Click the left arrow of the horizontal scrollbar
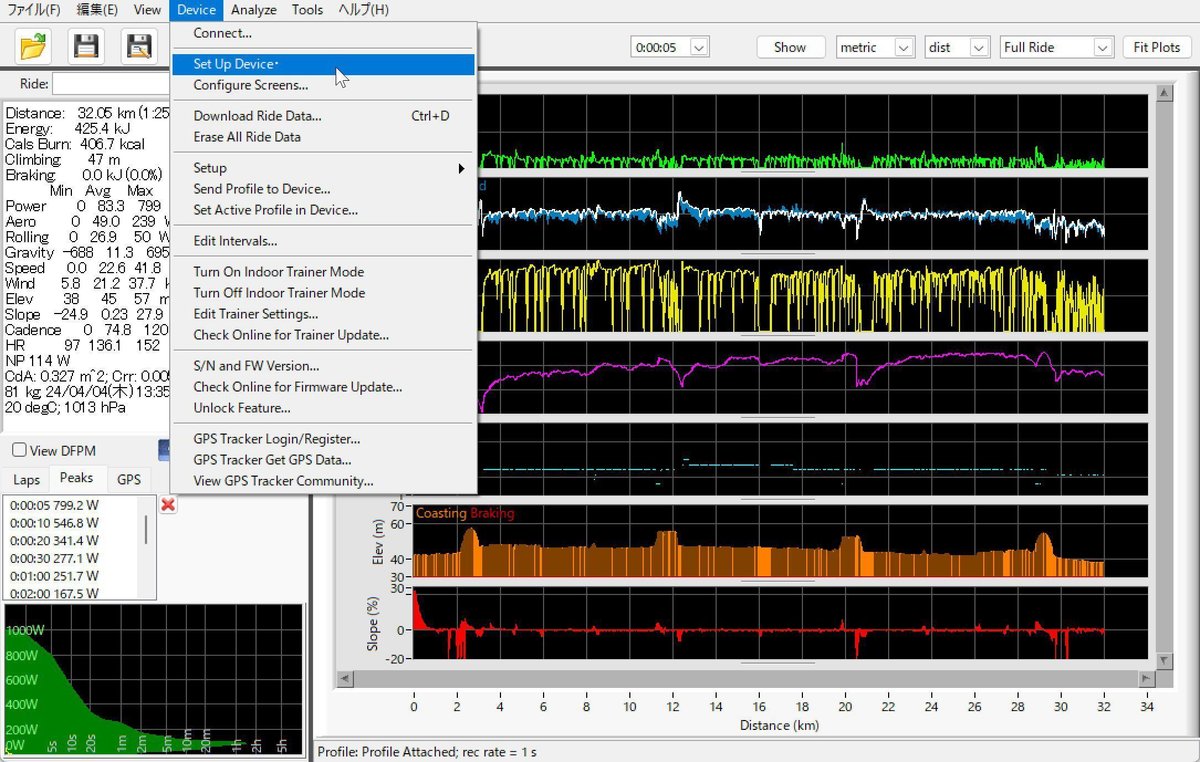Viewport: 1200px width, 762px height. (344, 679)
